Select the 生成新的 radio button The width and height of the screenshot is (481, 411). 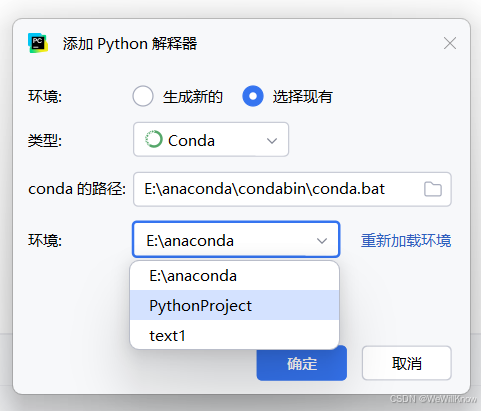point(143,96)
